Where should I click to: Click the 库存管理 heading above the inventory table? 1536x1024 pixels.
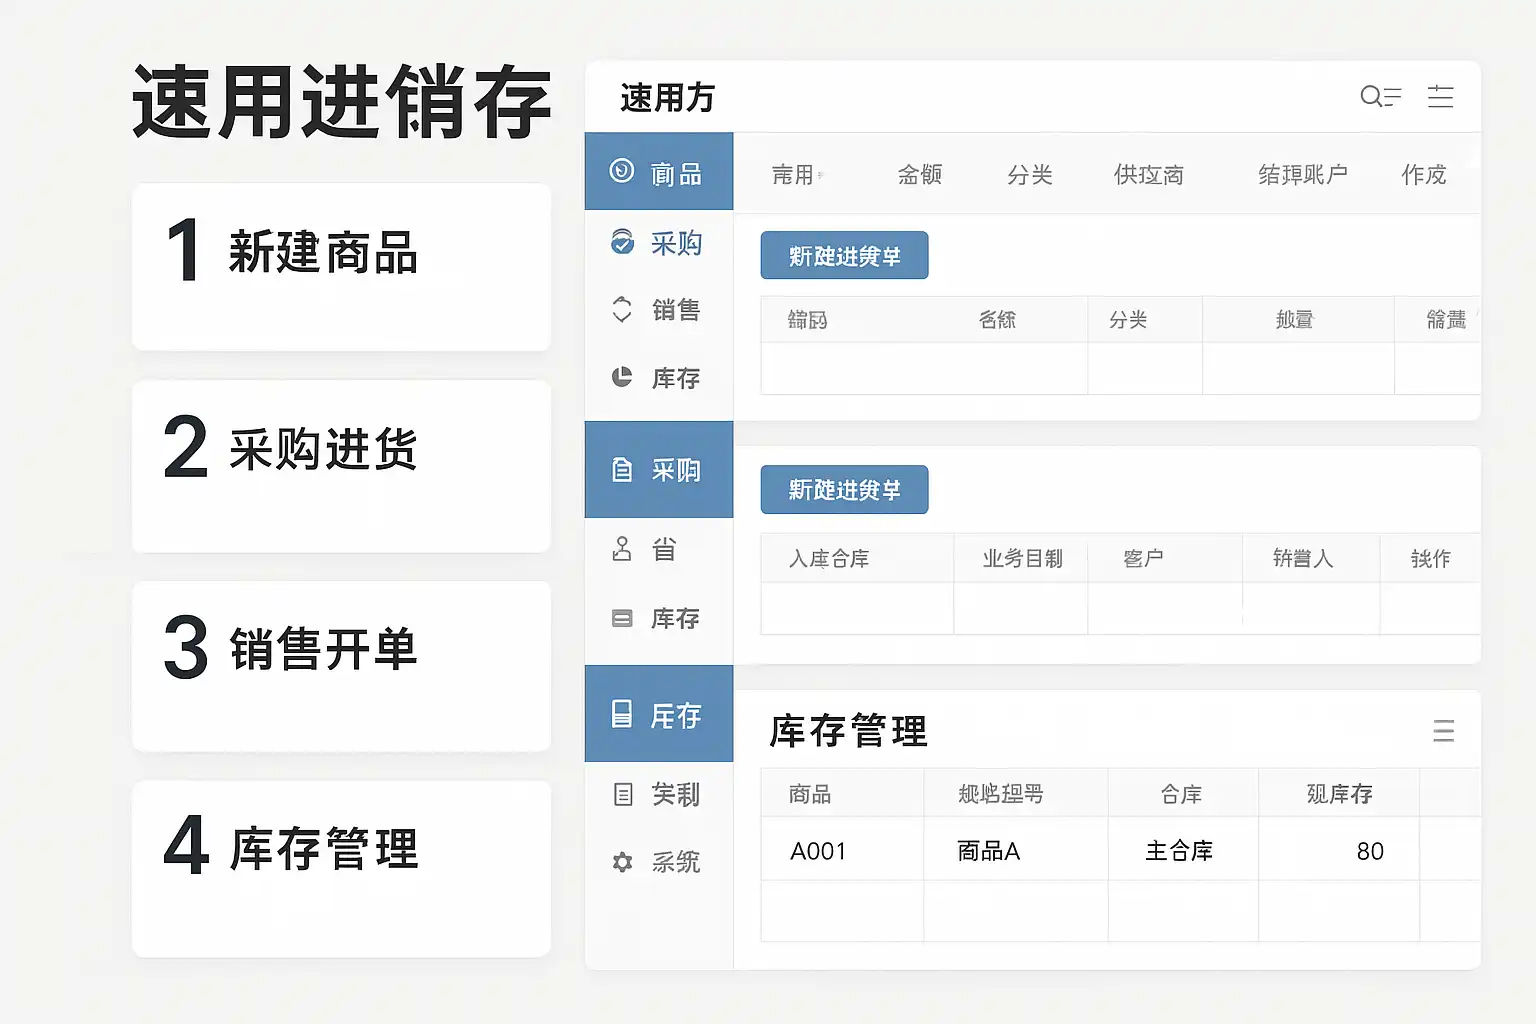848,731
